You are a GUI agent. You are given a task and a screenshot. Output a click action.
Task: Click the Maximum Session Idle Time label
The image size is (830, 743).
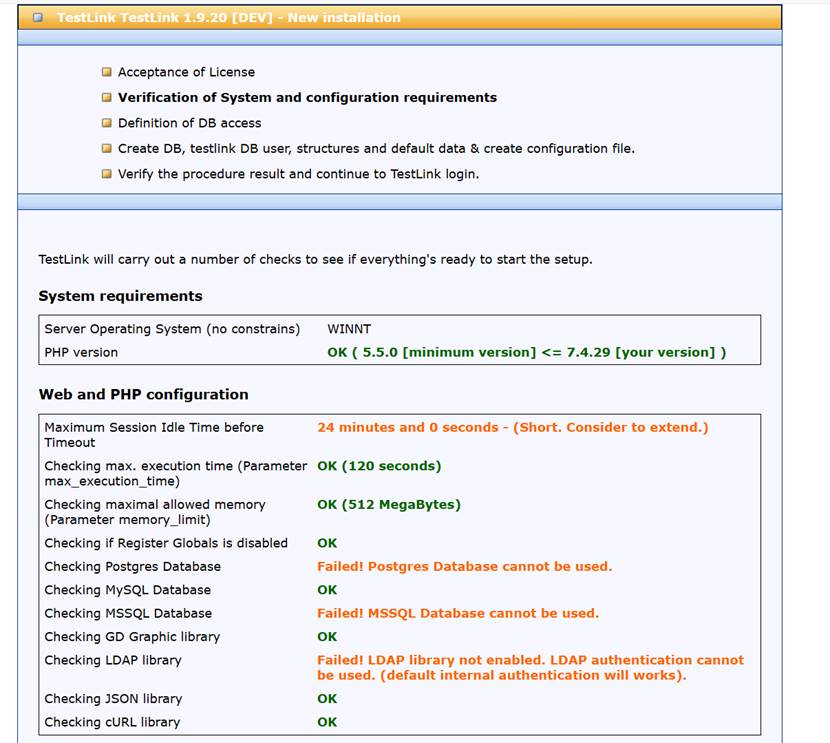[x=154, y=435]
